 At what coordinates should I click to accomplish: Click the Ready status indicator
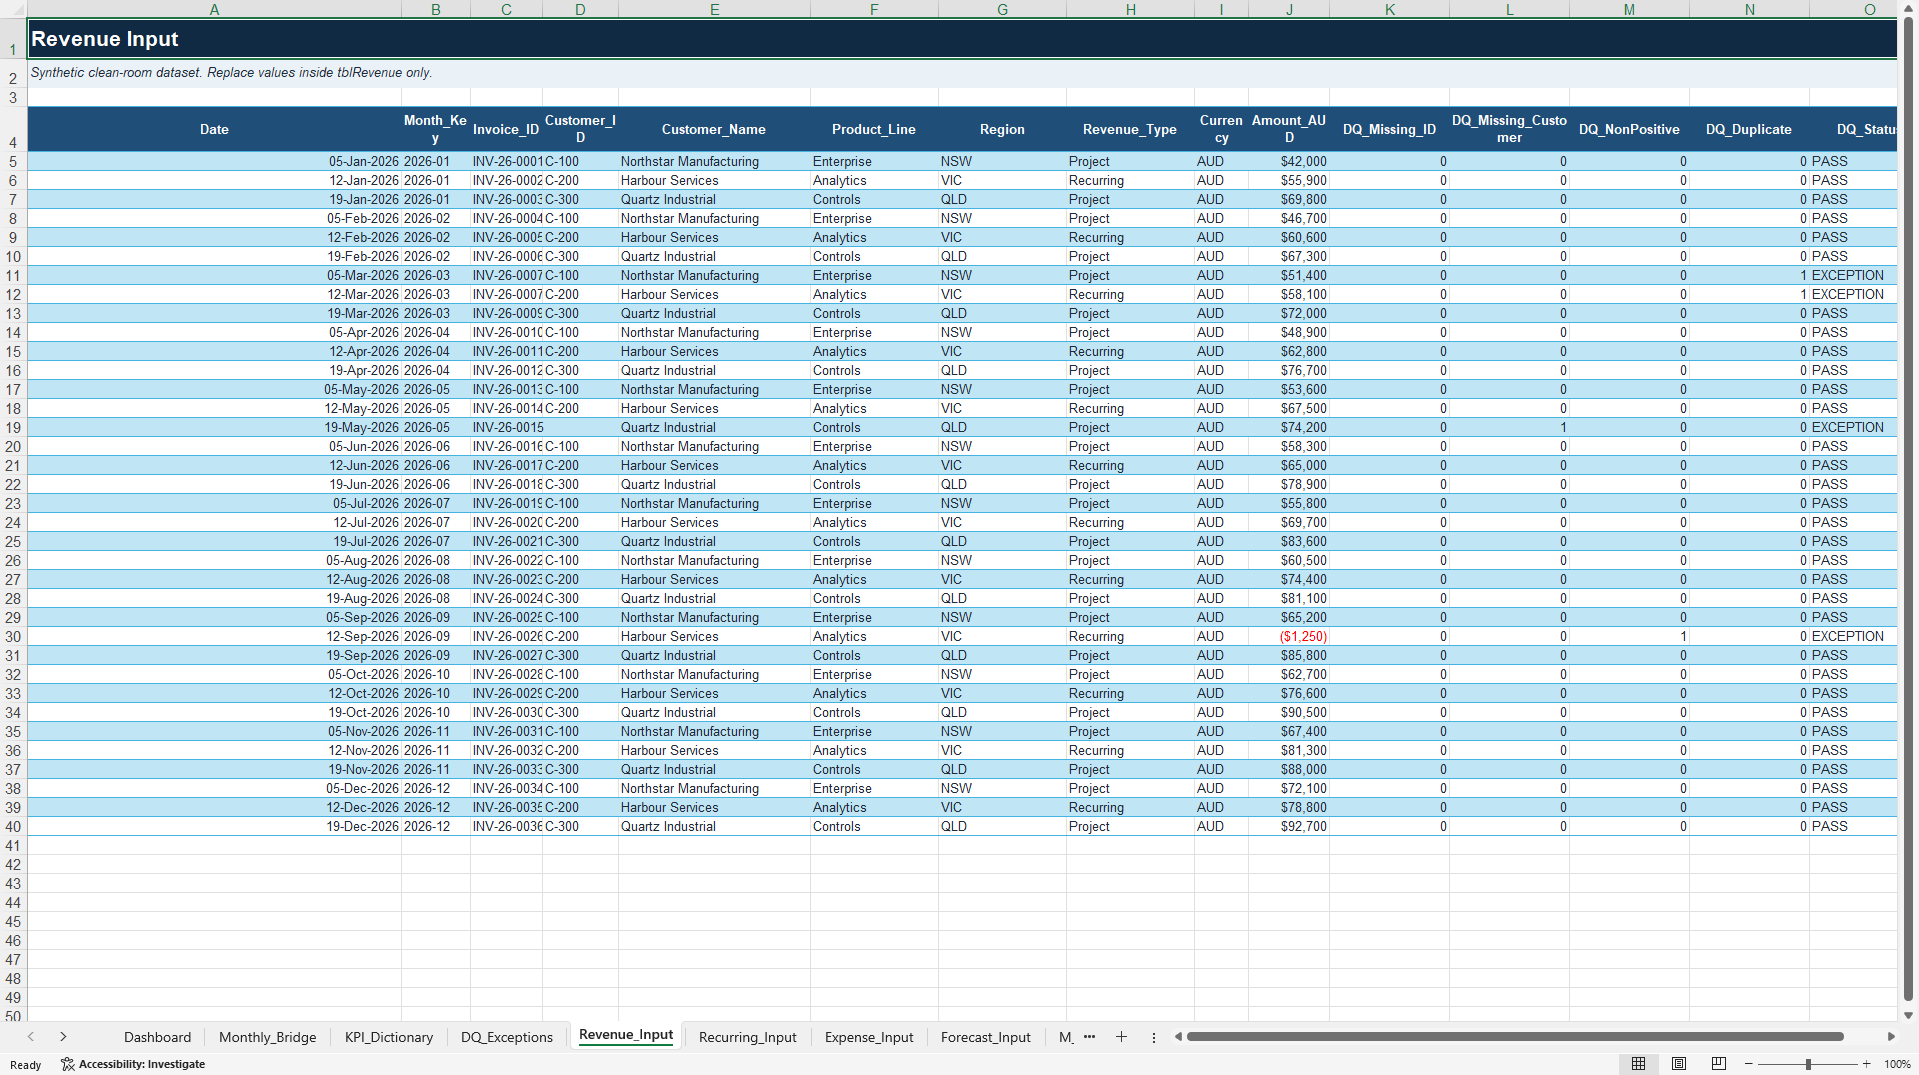[25, 1065]
